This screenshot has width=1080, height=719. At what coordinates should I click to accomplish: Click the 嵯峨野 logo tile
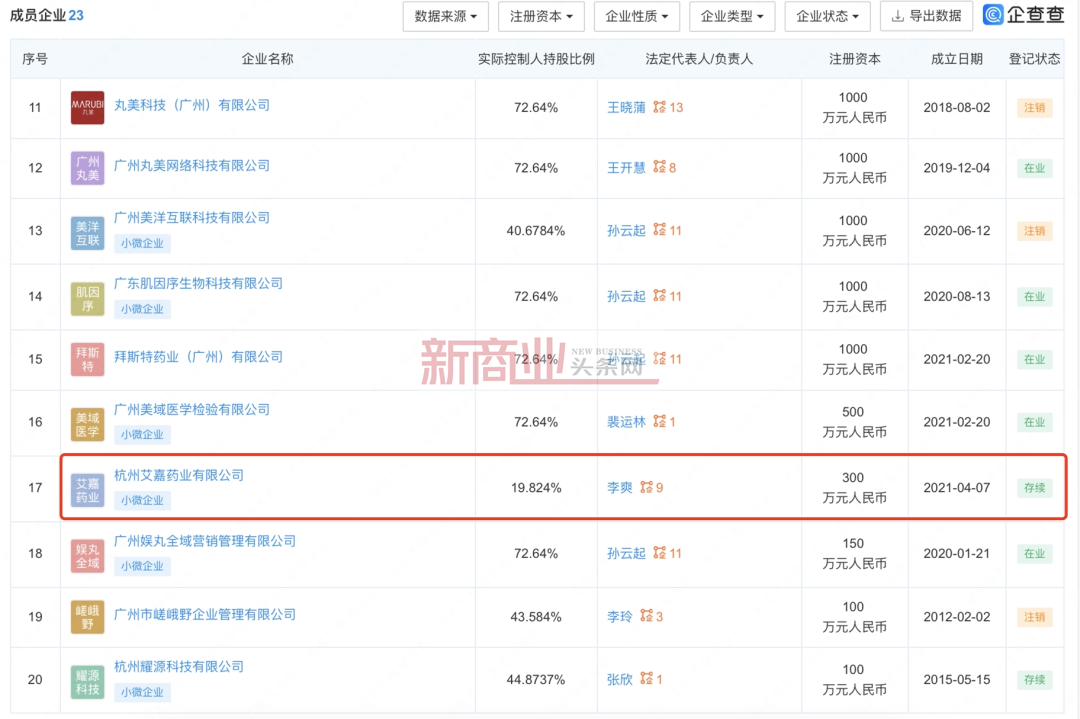(x=87, y=616)
